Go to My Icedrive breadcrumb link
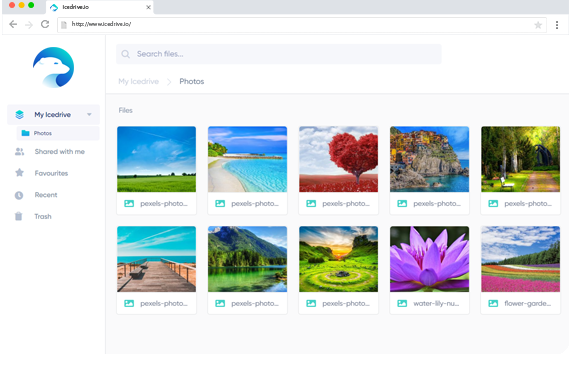This screenshot has width=569, height=365. [139, 81]
